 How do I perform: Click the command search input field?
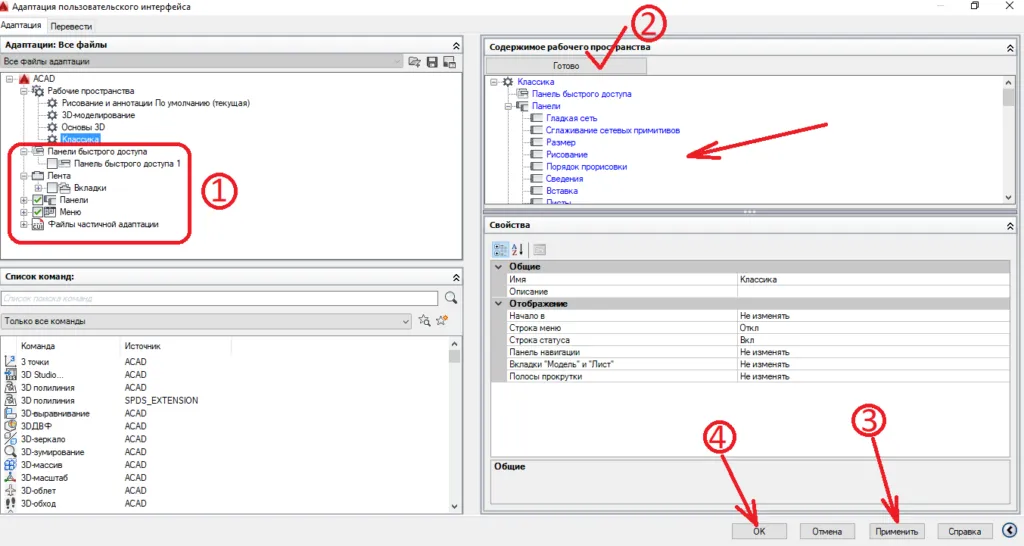(220, 298)
